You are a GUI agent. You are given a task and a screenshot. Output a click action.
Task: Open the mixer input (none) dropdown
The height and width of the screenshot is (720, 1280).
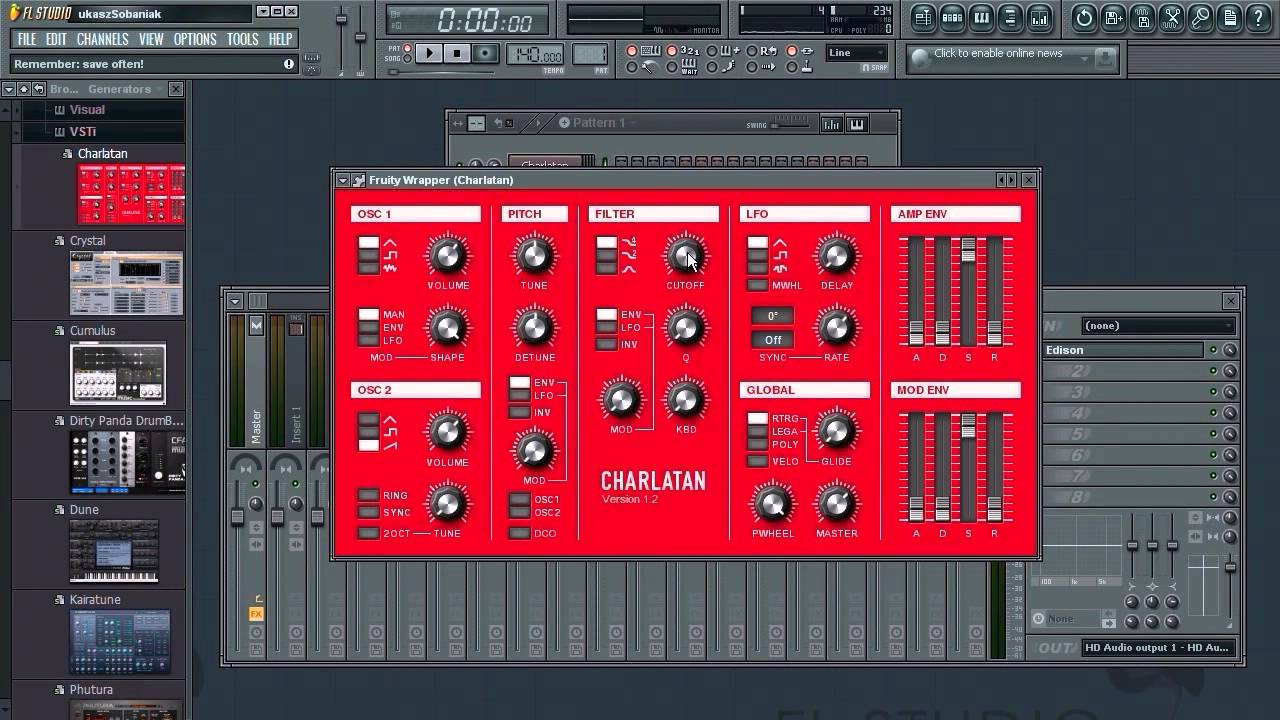coord(1159,326)
